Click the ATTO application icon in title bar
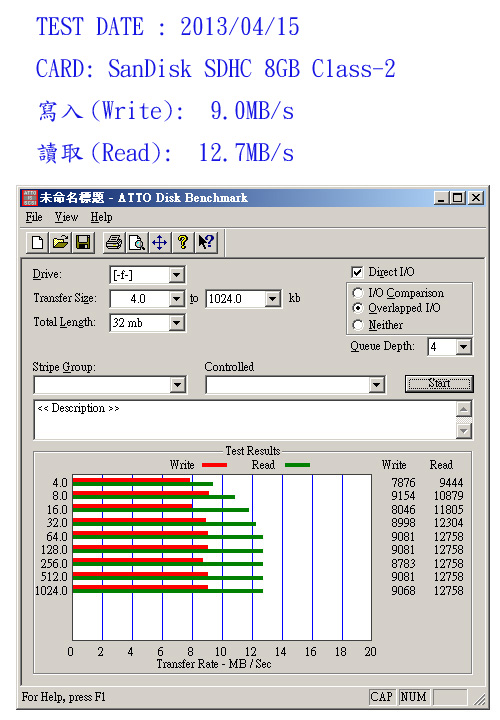The height and width of the screenshot is (720, 500). (x=29, y=198)
